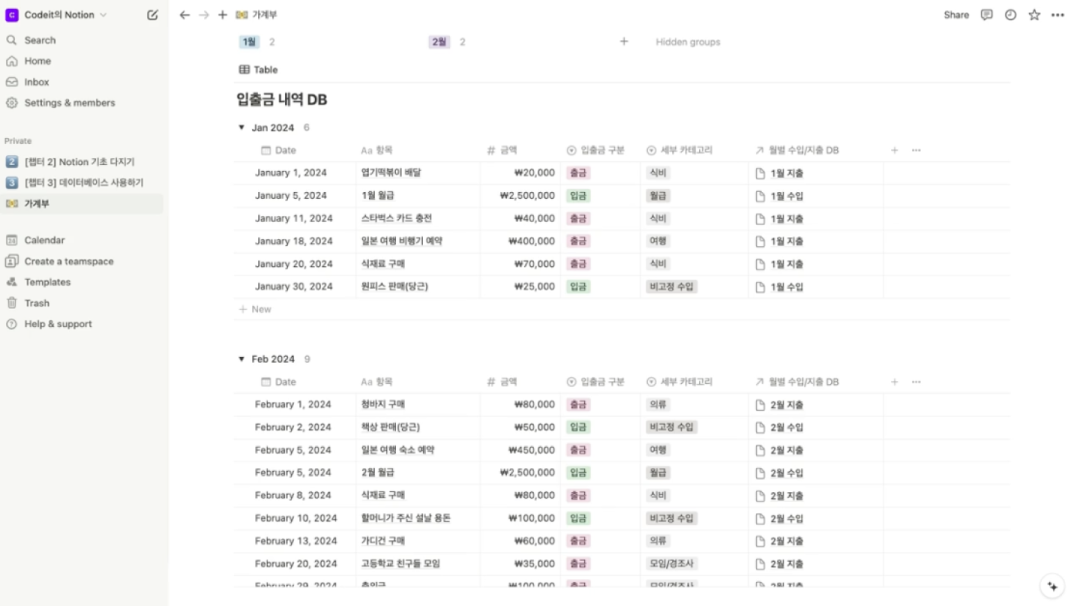Favorite this page with the star icon
1068x606 pixels.
click(x=1032, y=15)
